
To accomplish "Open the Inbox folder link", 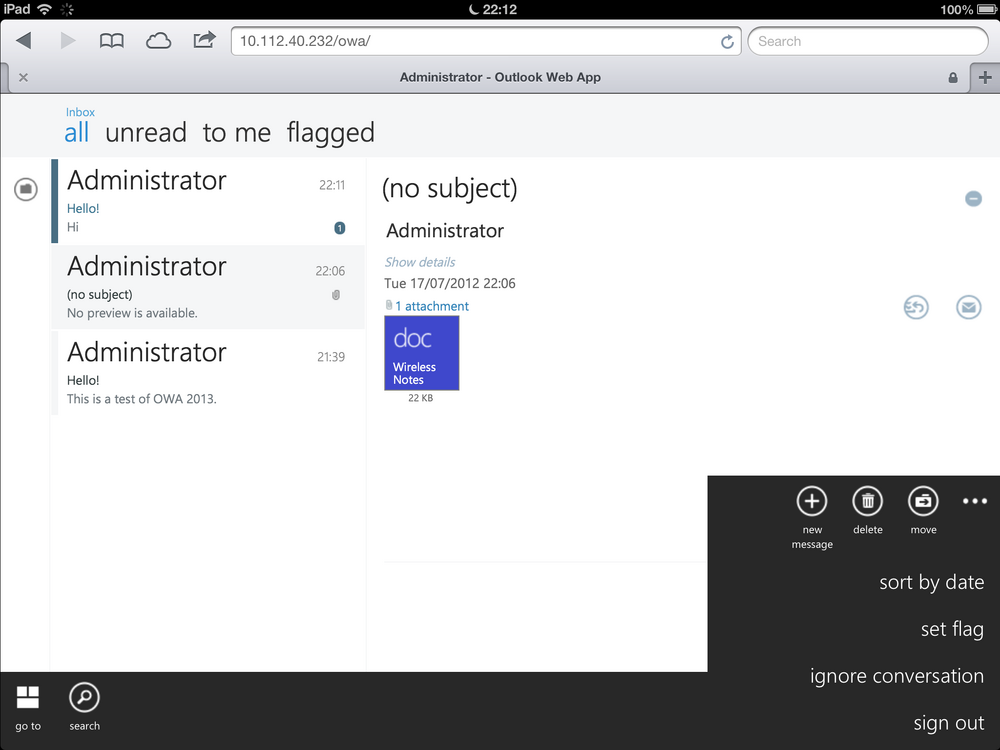I will pyautogui.click(x=80, y=112).
